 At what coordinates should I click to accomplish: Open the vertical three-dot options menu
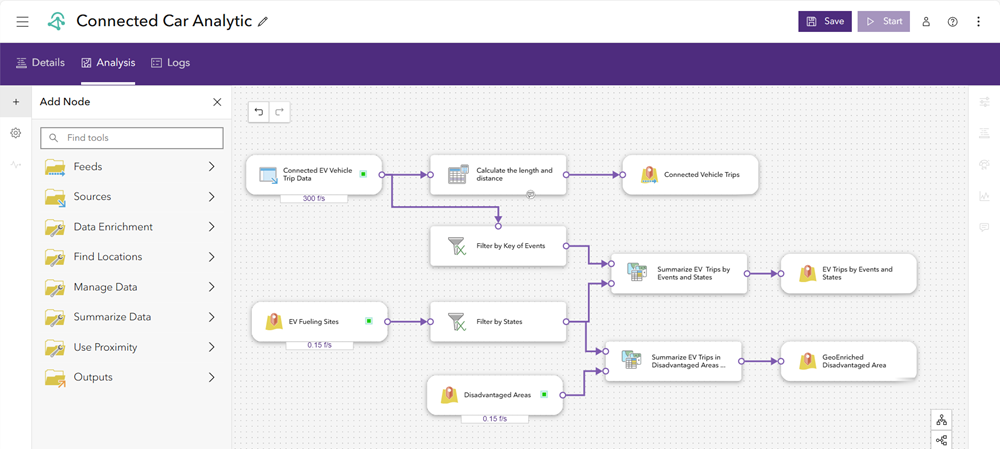pyautogui.click(x=979, y=22)
